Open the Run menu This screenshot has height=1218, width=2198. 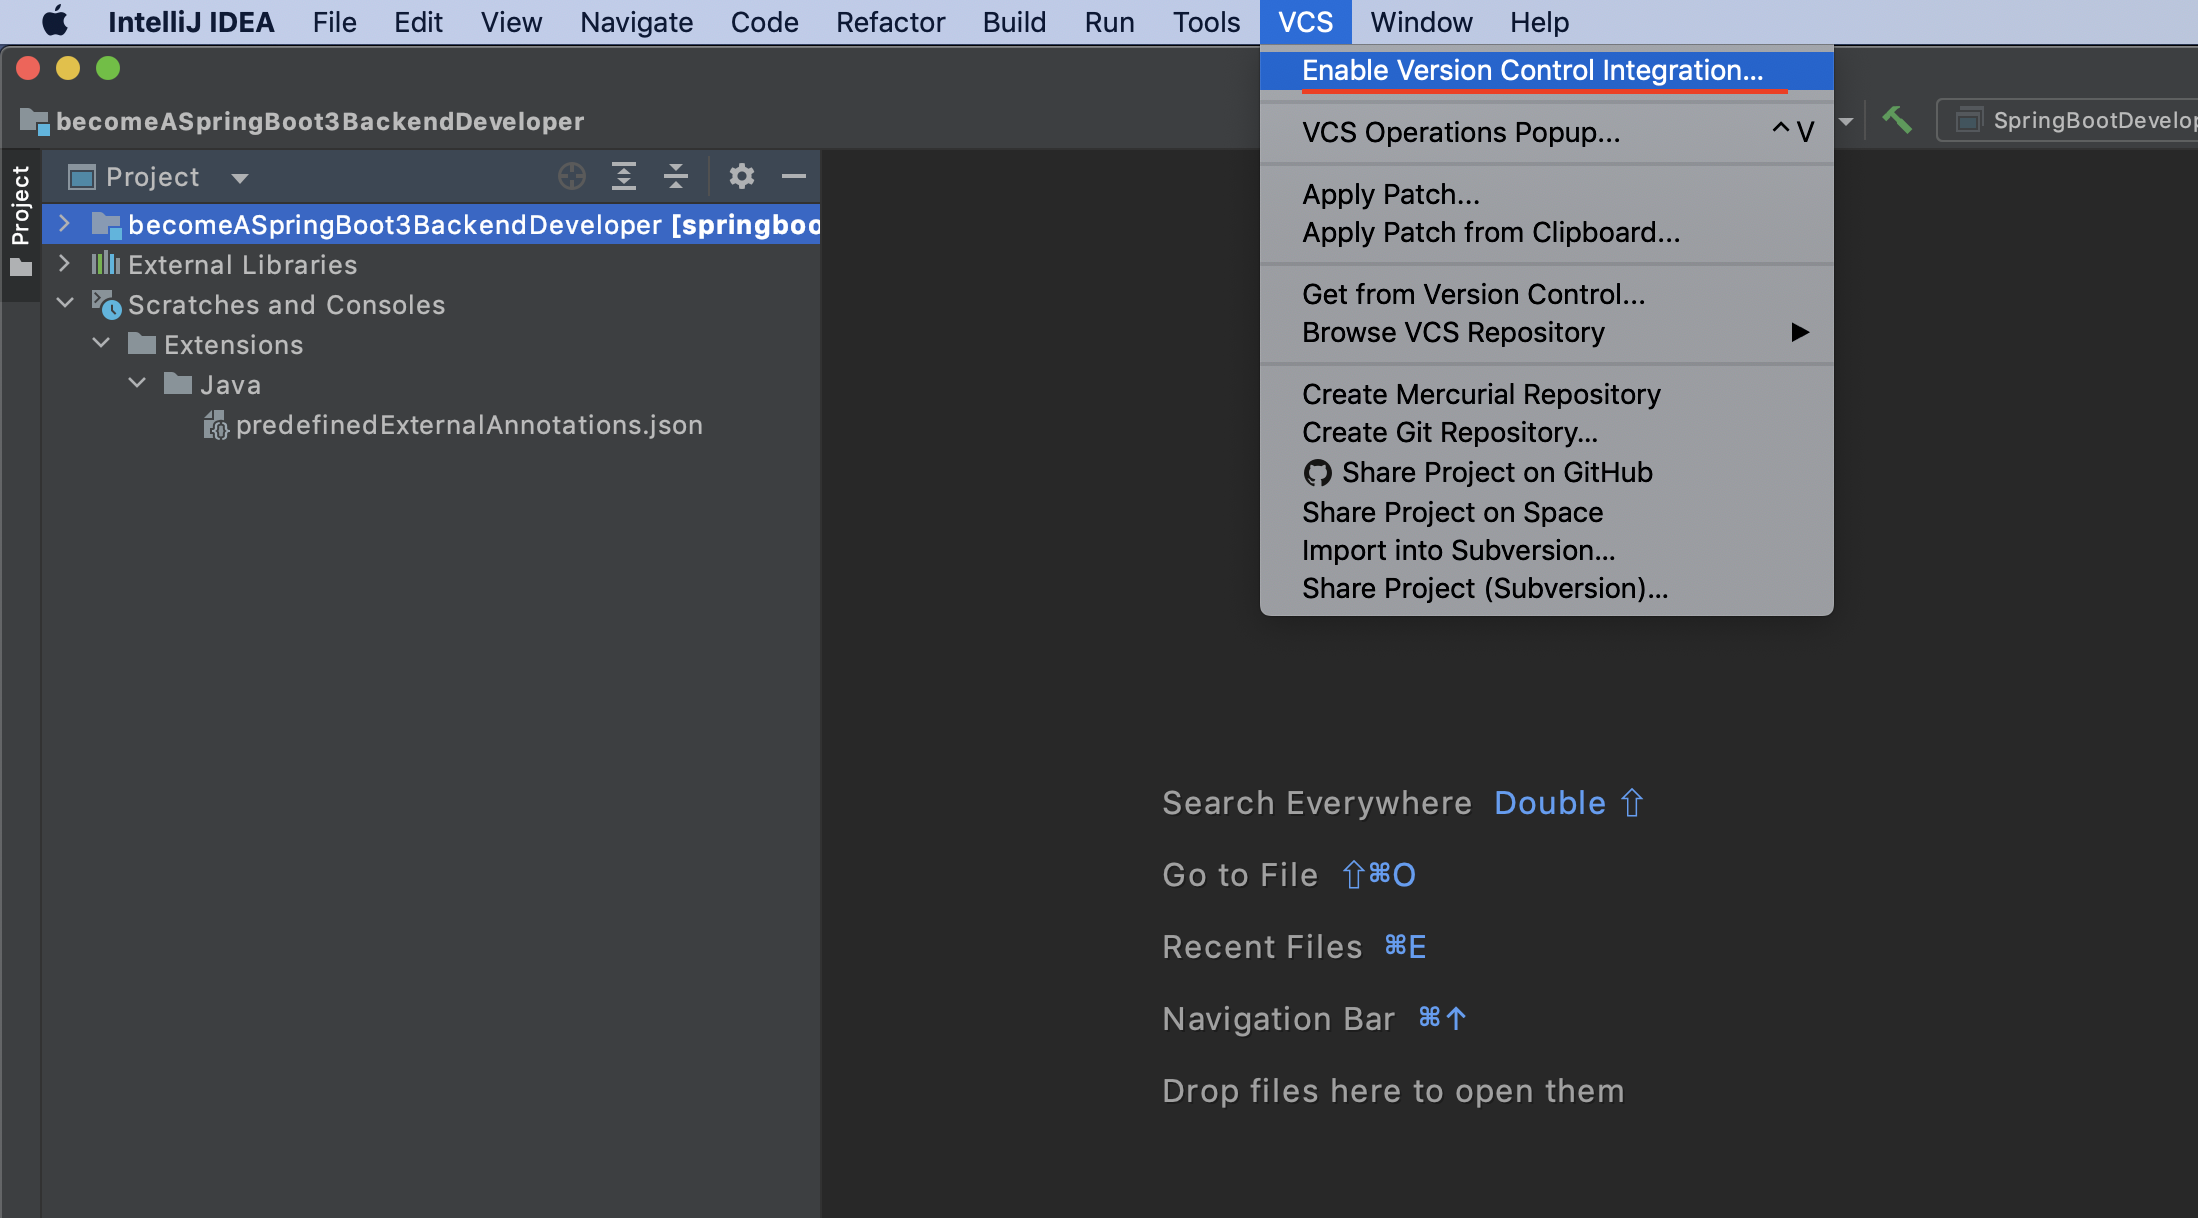coord(1109,21)
